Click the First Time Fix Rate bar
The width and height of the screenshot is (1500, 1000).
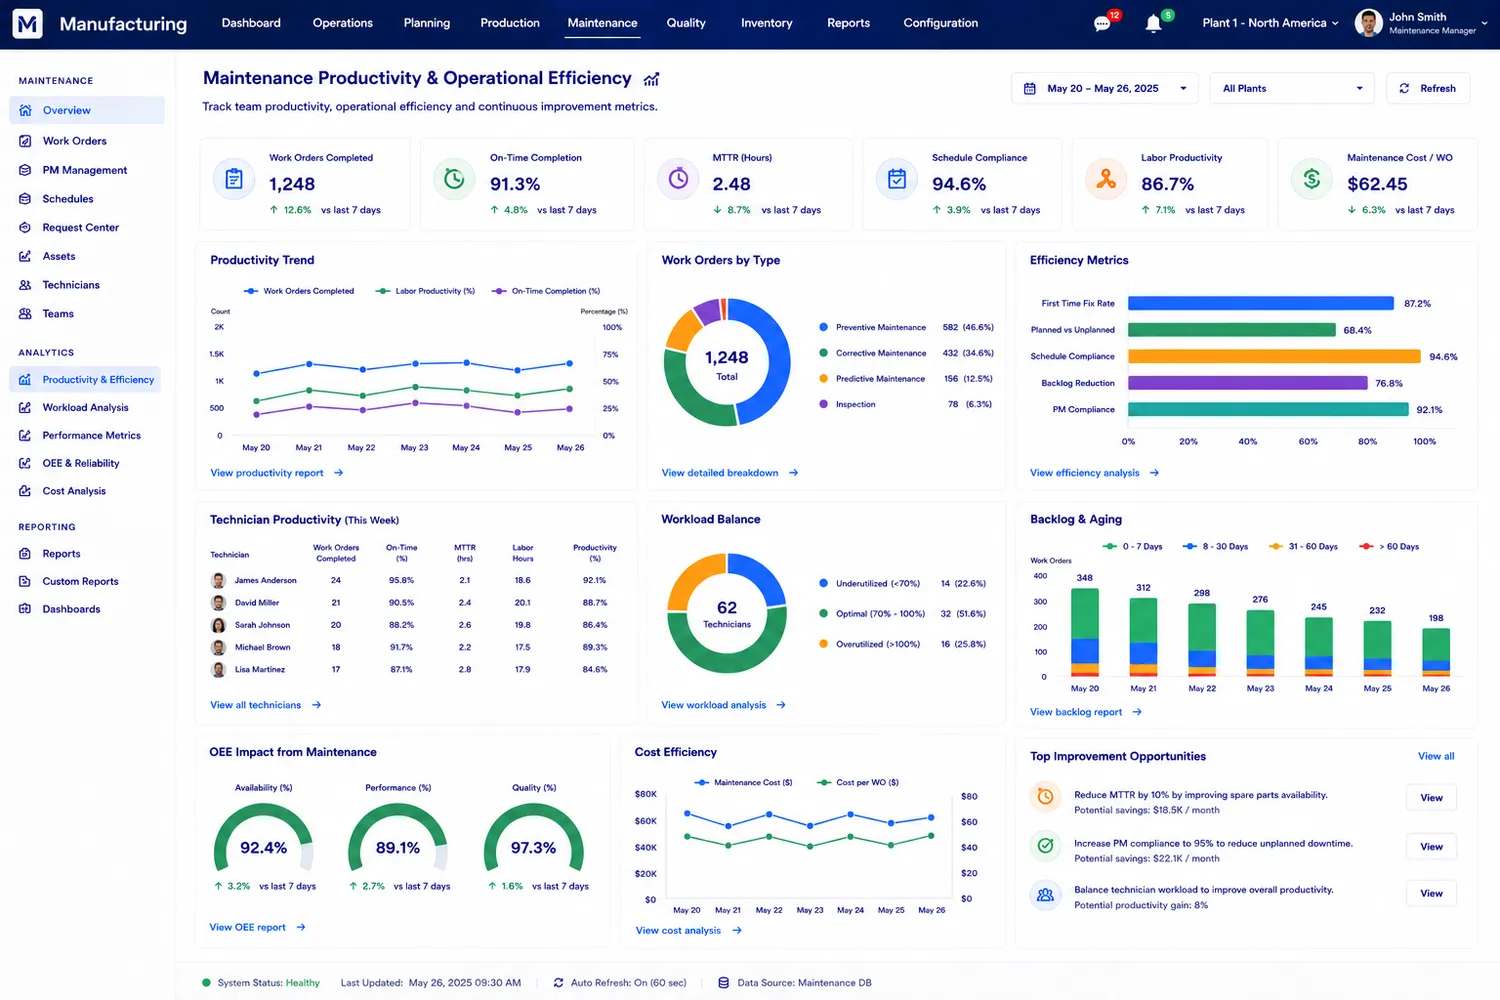1261,303
